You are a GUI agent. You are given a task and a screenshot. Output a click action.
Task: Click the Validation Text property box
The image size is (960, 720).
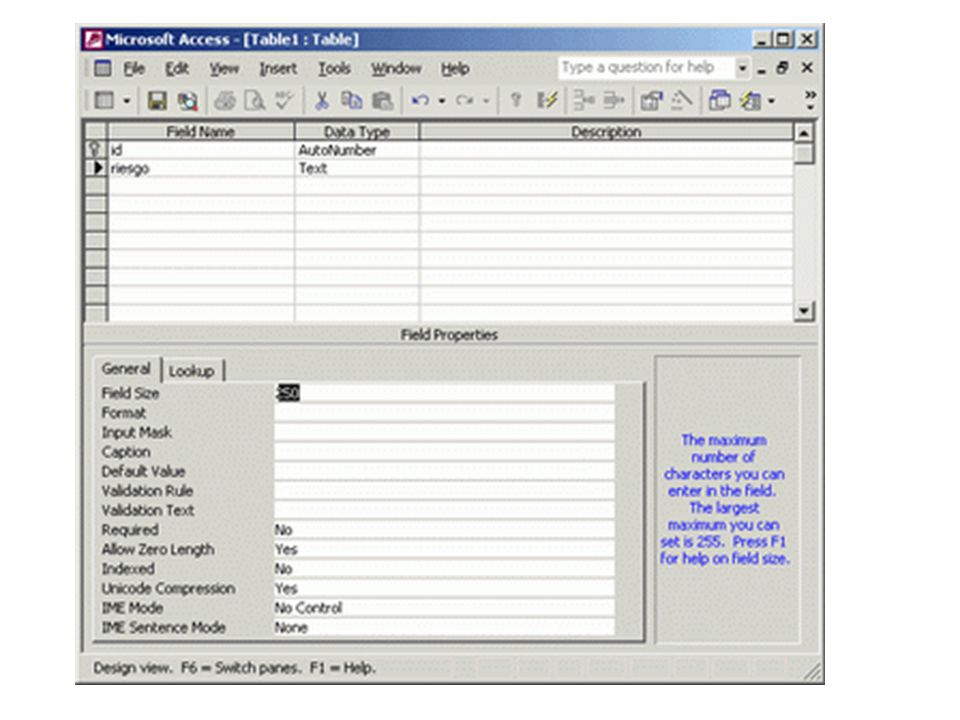(444, 511)
